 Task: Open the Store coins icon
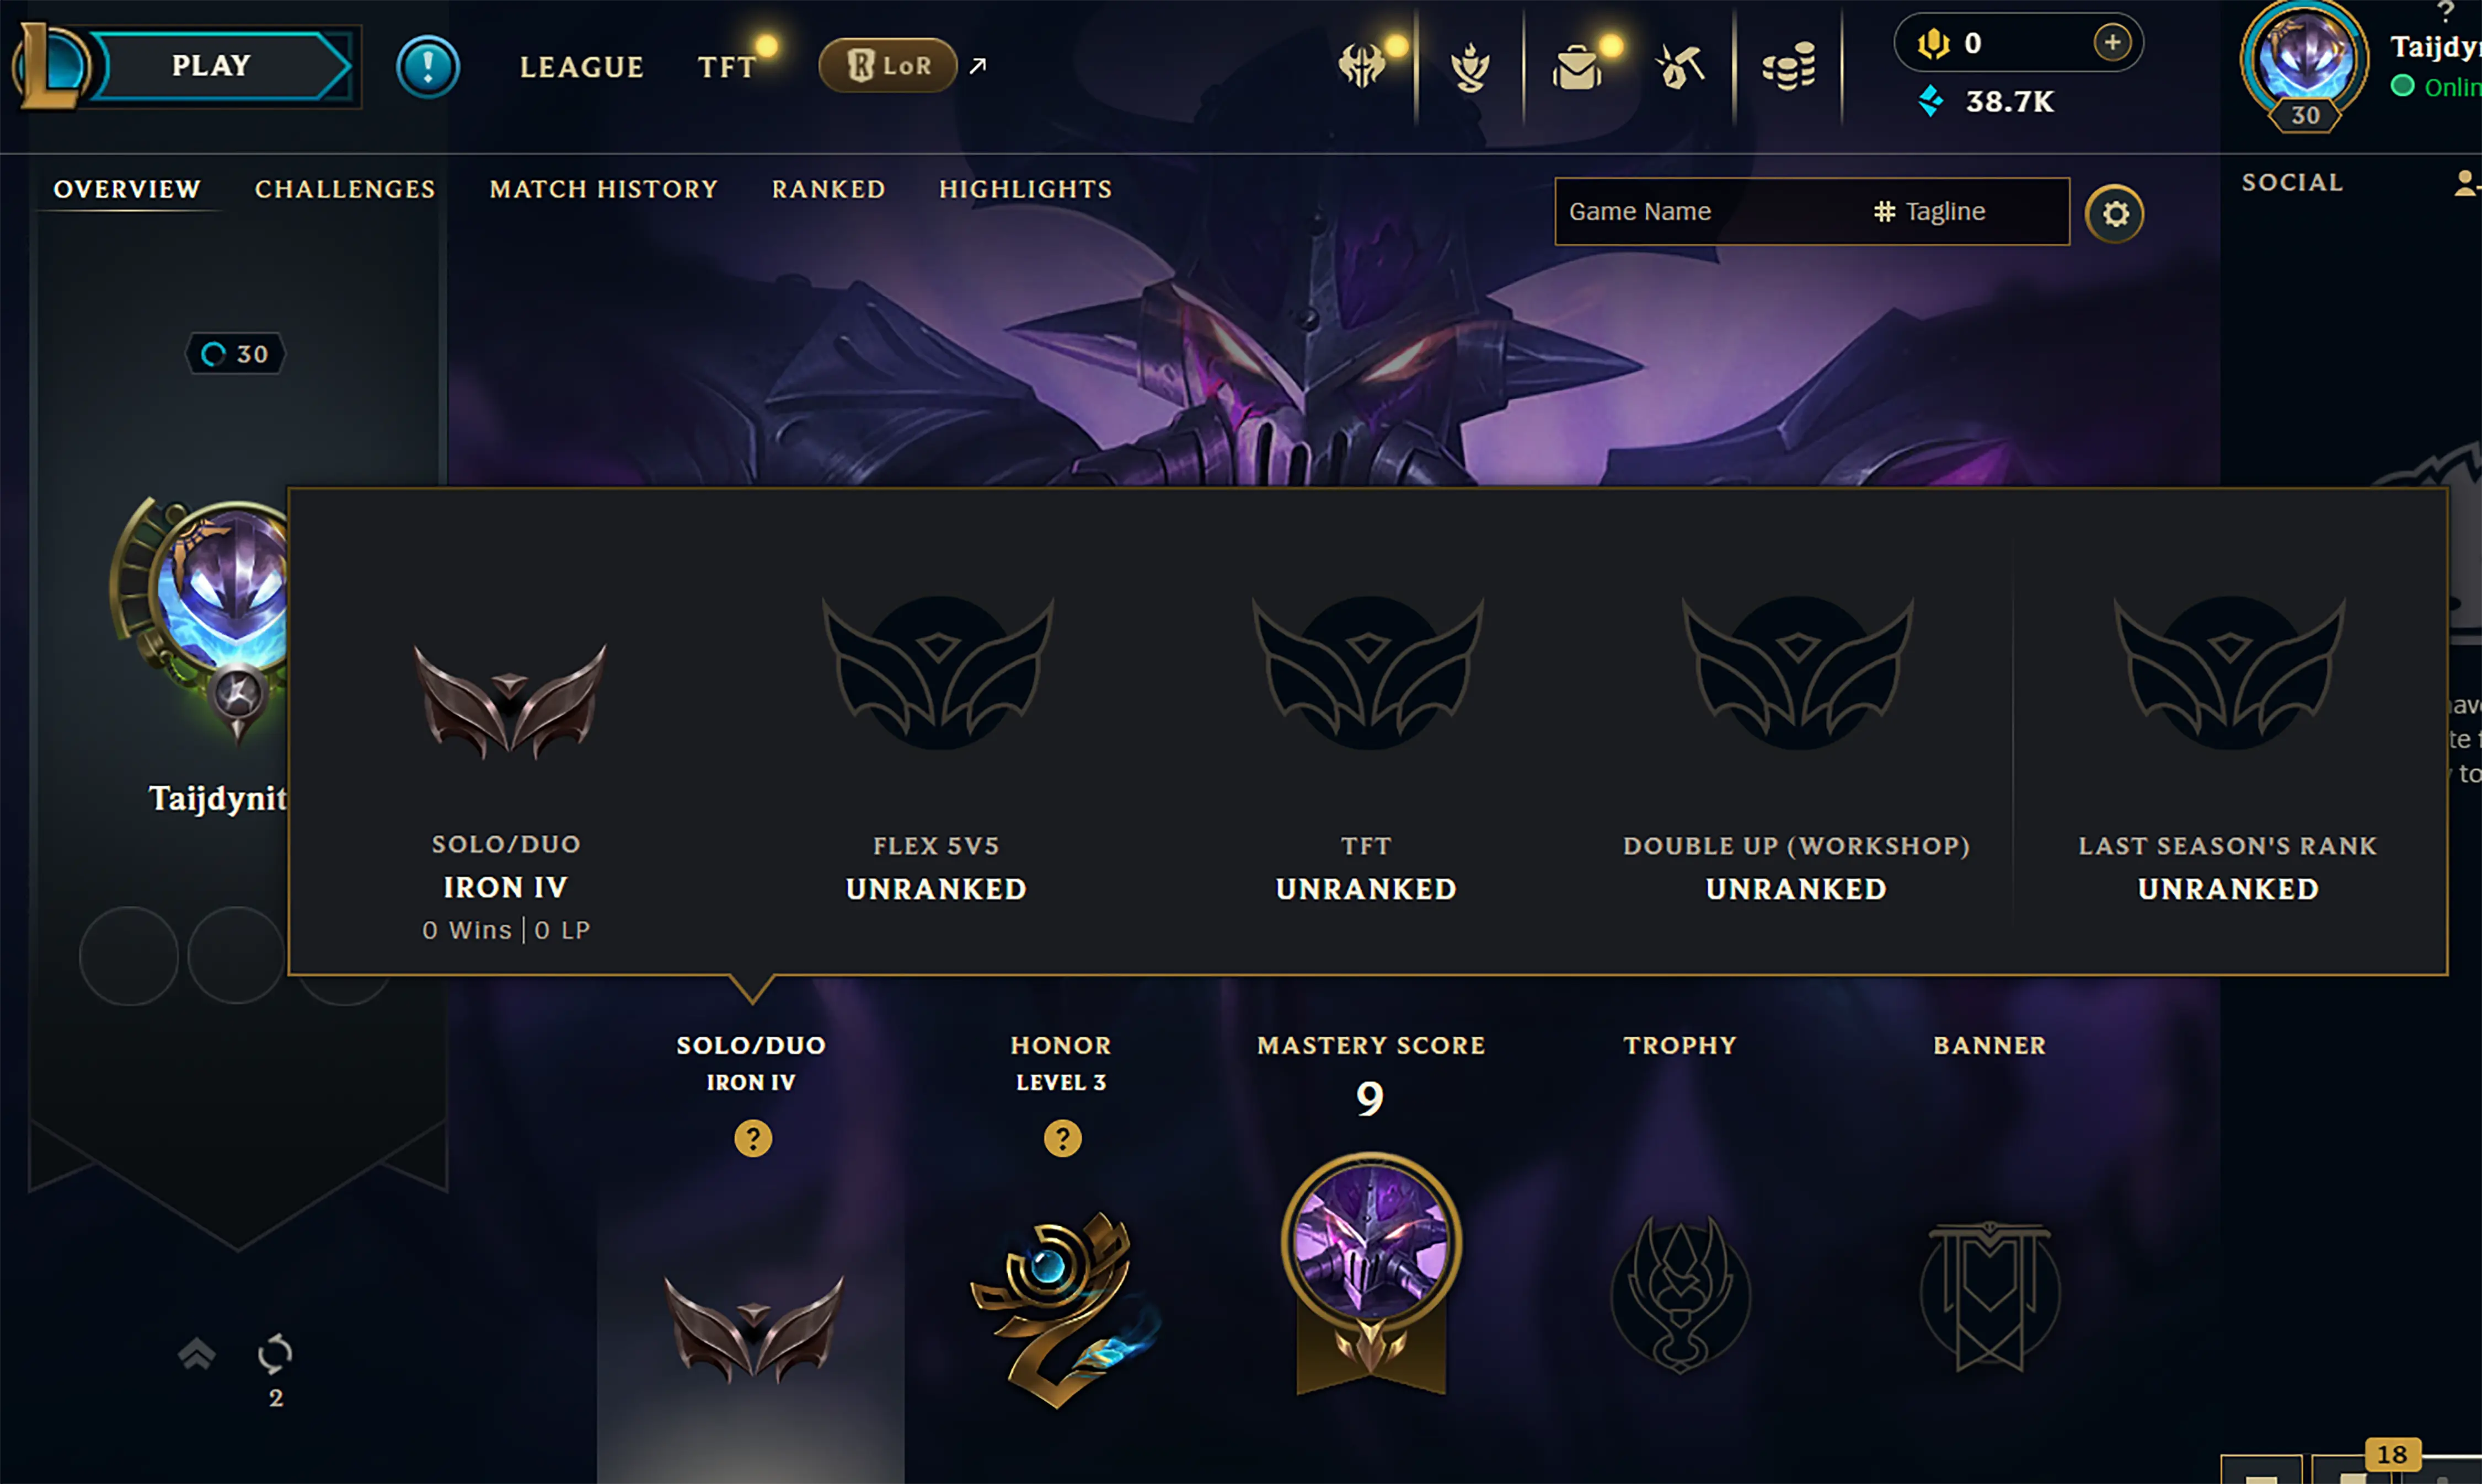1788,67
